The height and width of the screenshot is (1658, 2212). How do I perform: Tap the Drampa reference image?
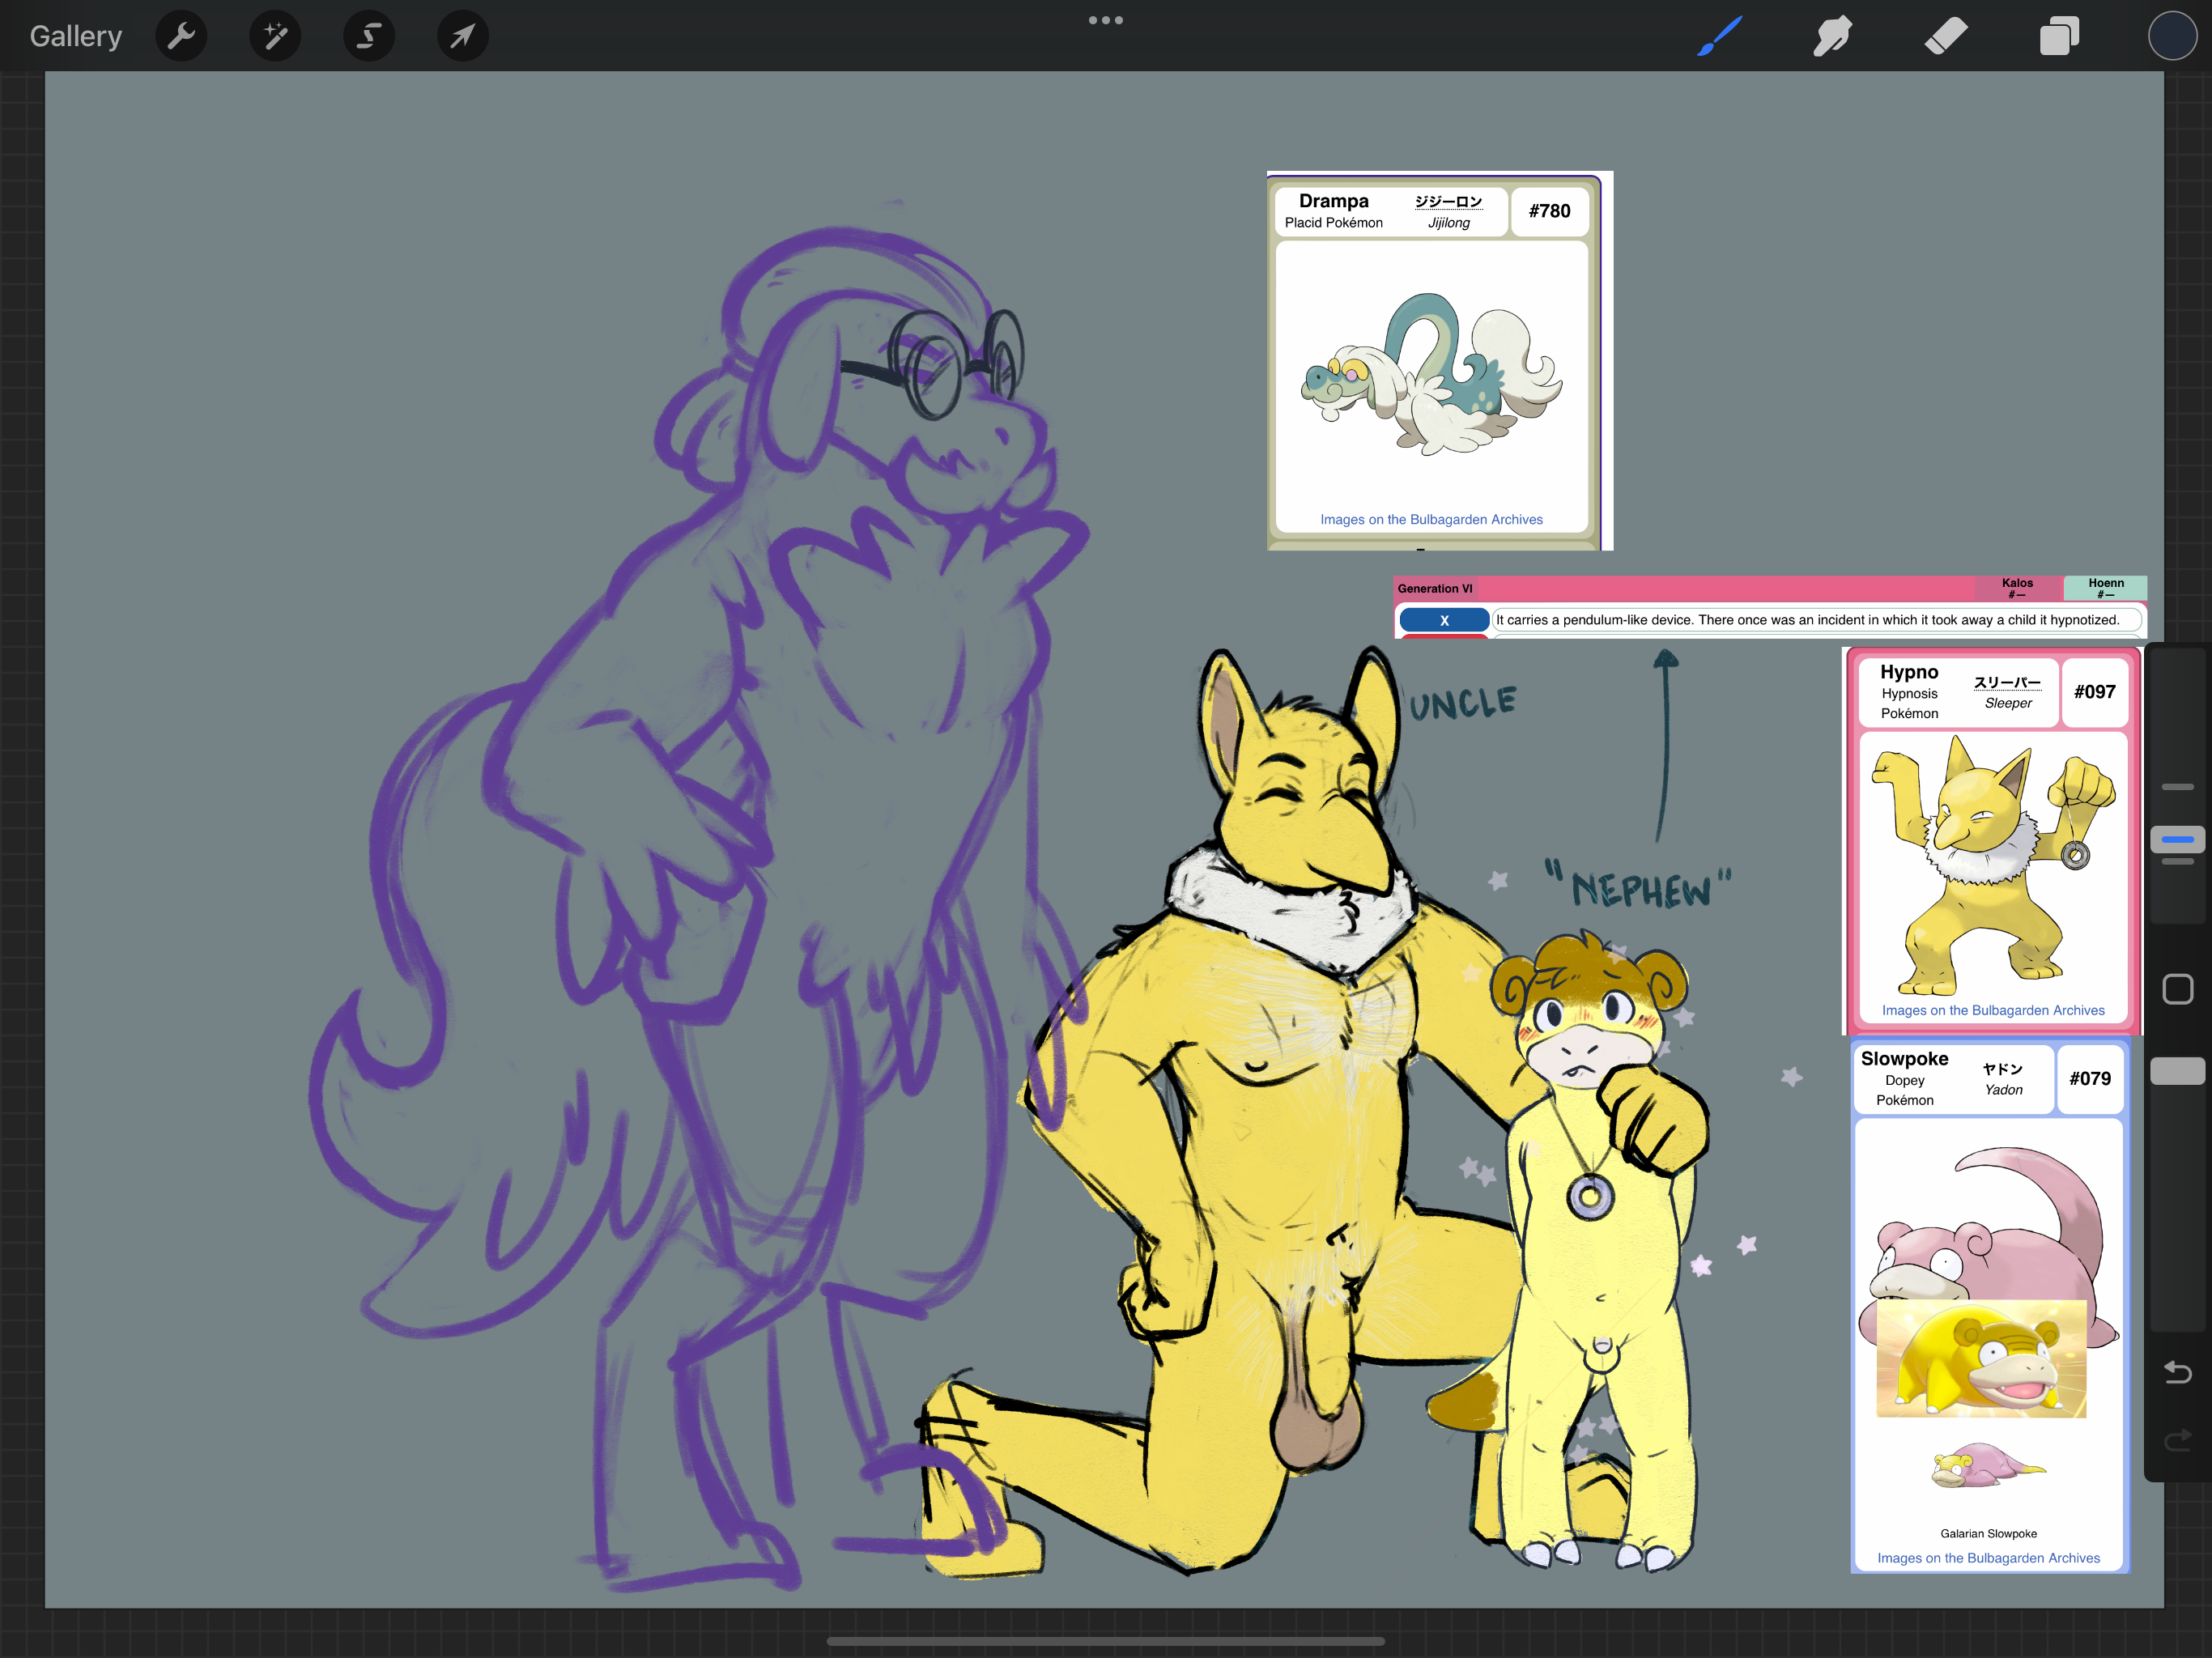[x=1431, y=375]
